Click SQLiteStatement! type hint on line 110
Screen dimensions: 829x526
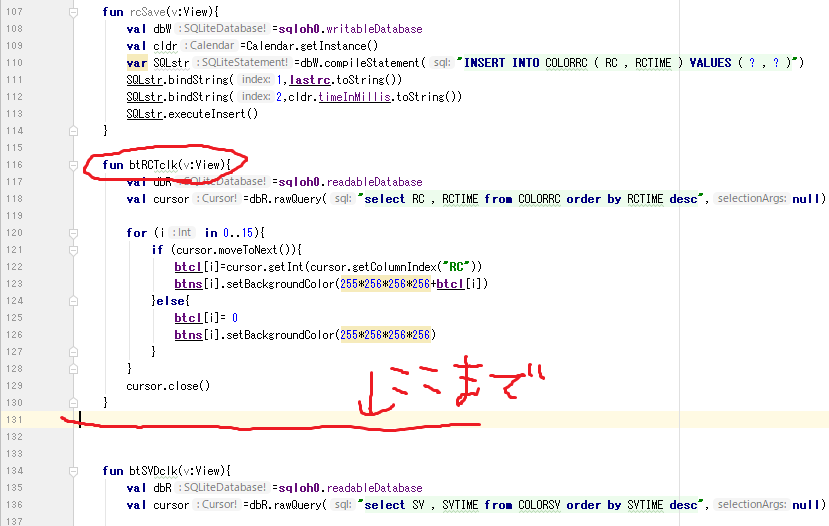242,63
